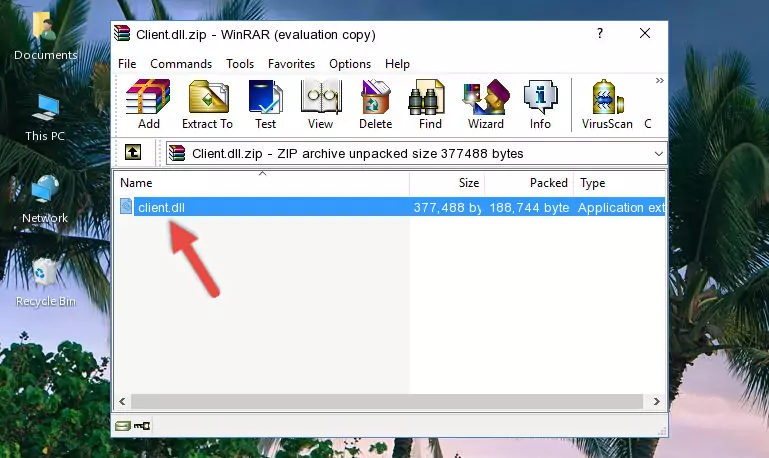The image size is (769, 458).
Task: Click the archive icon in the address bar
Action: tap(177, 153)
